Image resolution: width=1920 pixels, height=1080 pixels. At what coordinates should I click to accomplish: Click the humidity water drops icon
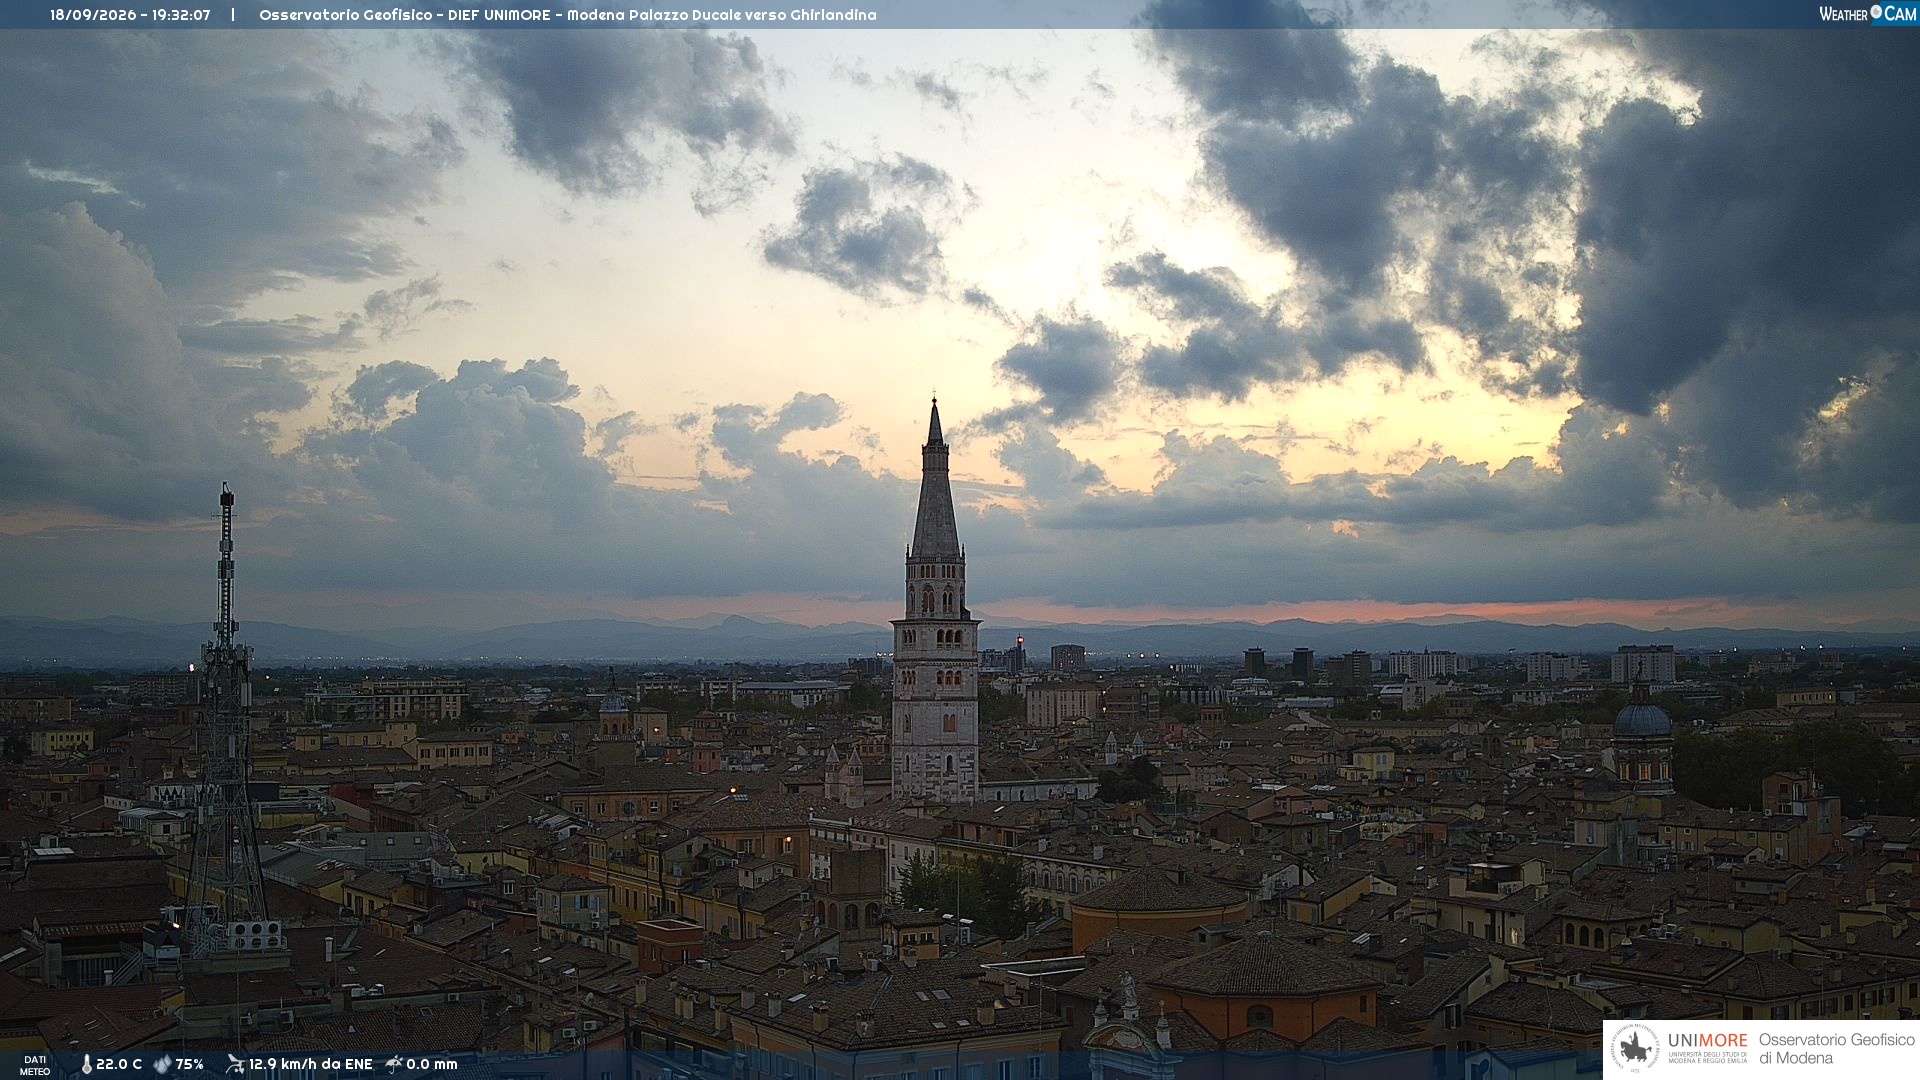[162, 1064]
